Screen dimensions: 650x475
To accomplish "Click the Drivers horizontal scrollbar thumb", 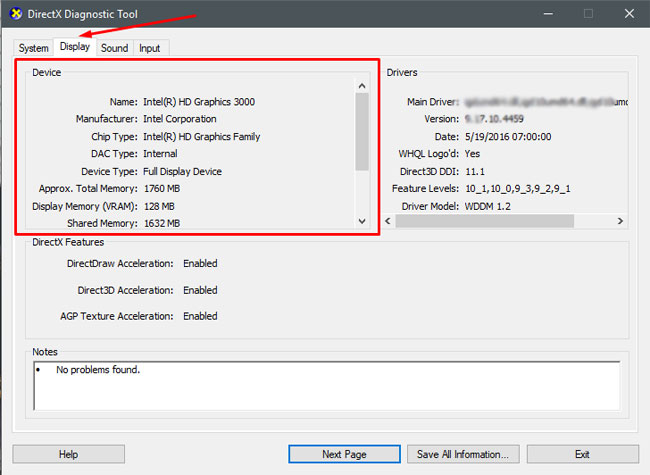I will coord(485,221).
